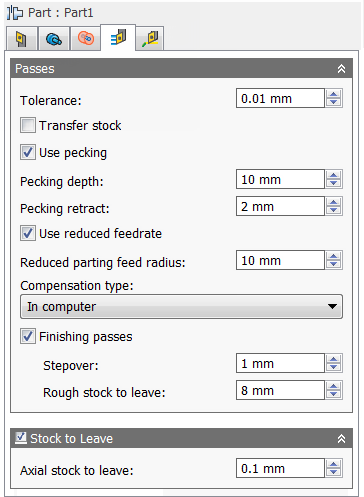364x497 pixels.
Task: Open the Radii tab icon
Action: pos(86,39)
